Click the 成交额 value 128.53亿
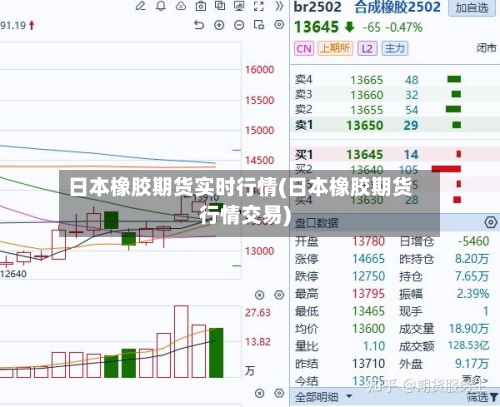Screen dimensions: 500x407 pyautogui.click(x=468, y=345)
